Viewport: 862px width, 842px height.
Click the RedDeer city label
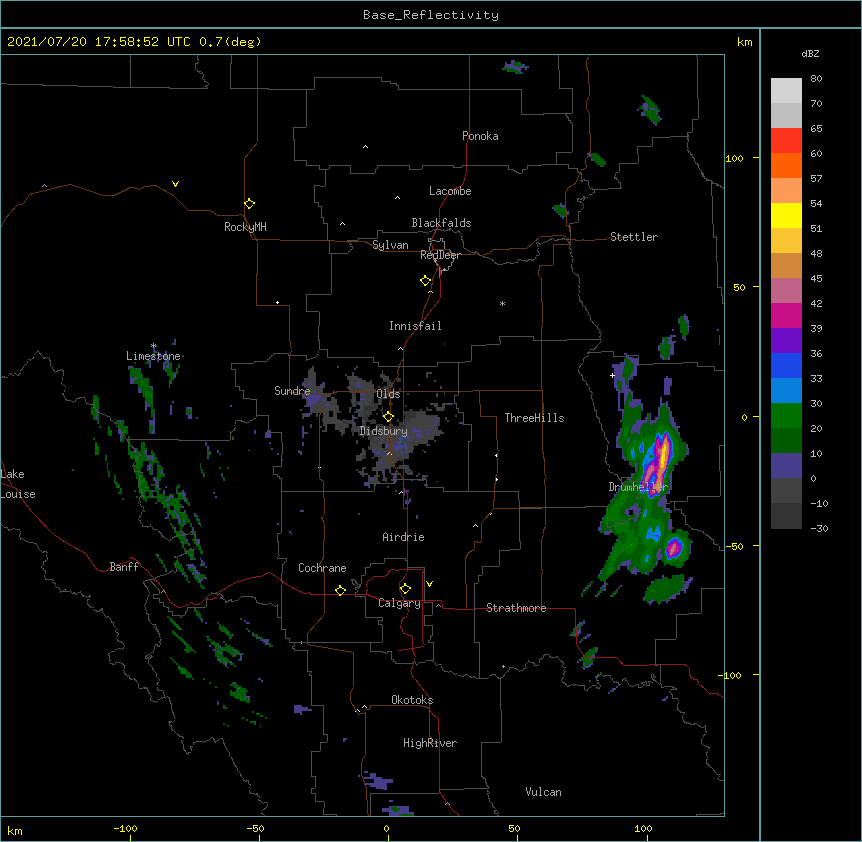click(440, 255)
